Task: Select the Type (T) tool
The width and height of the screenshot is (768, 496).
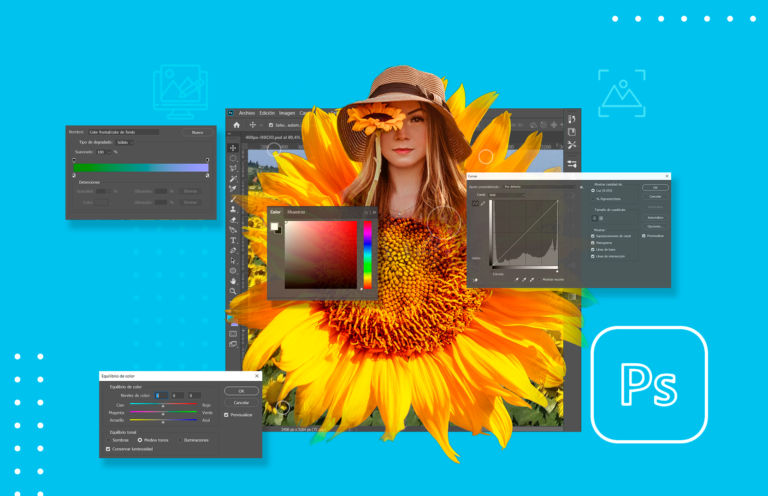Action: tap(233, 240)
